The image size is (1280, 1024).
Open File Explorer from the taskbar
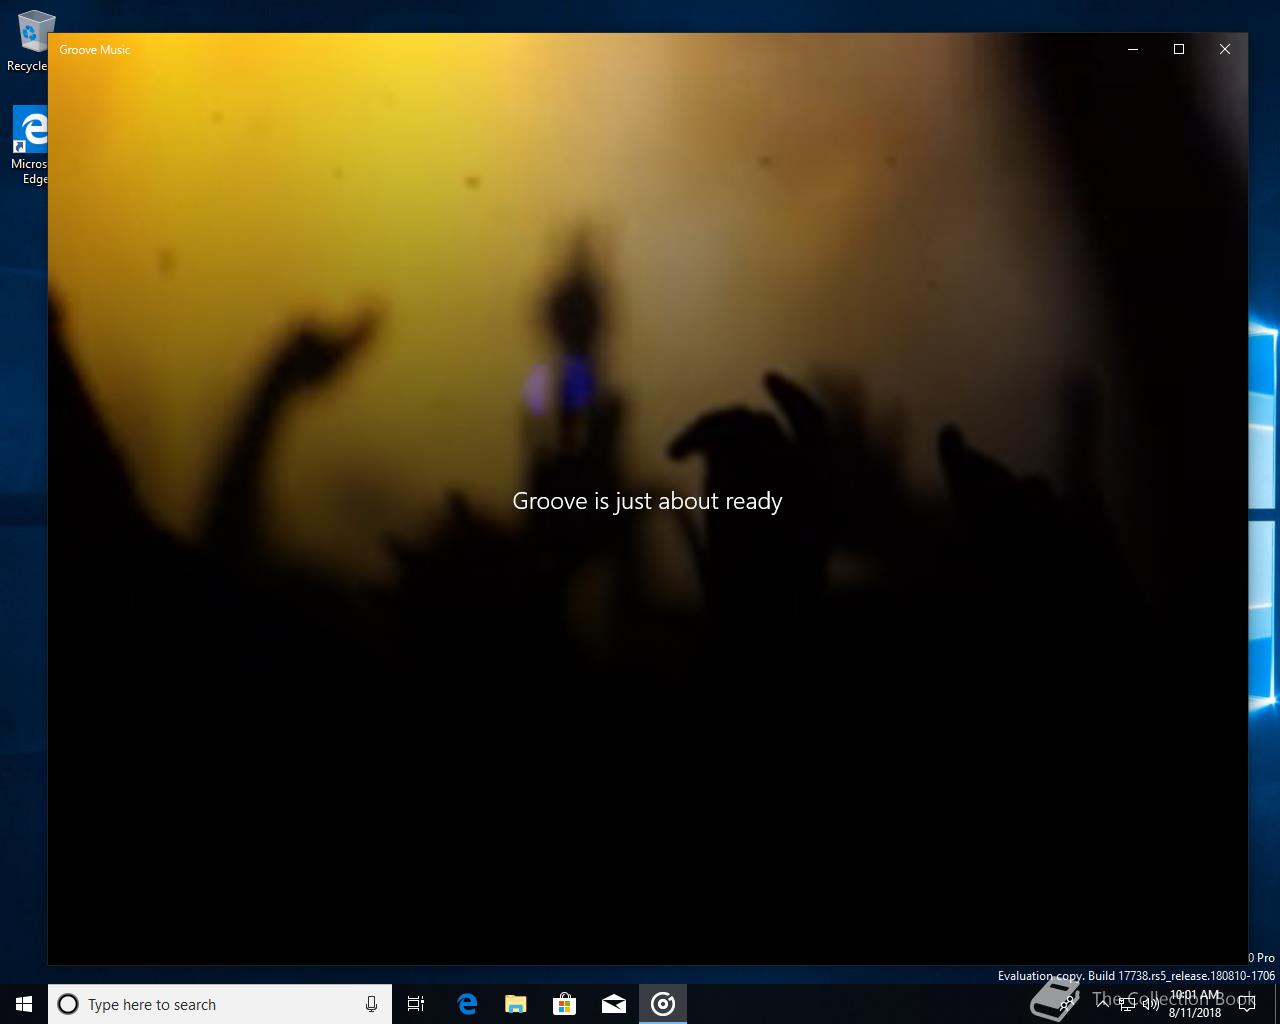(516, 1004)
